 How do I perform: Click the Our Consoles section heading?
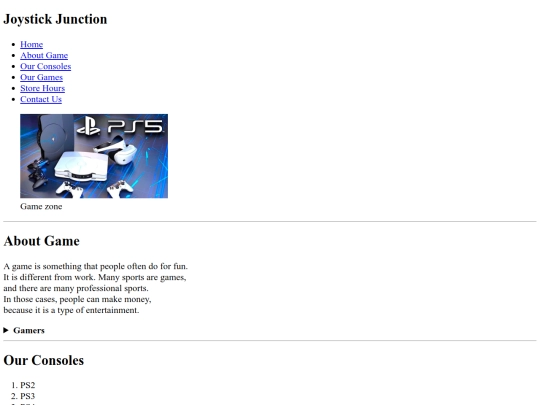(x=44, y=360)
